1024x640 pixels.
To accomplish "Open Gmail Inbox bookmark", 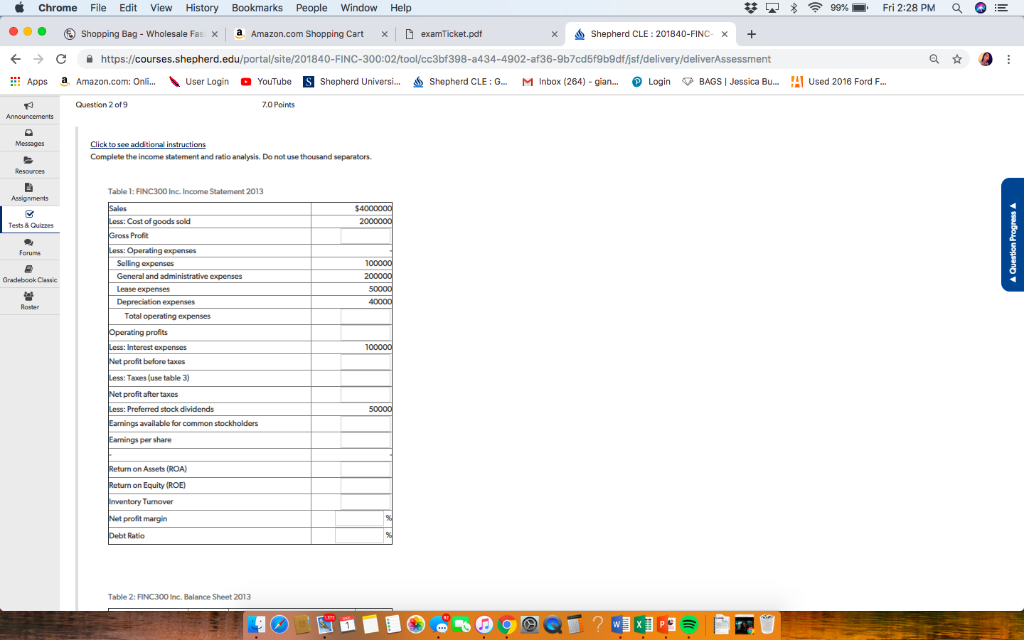I will tap(570, 82).
